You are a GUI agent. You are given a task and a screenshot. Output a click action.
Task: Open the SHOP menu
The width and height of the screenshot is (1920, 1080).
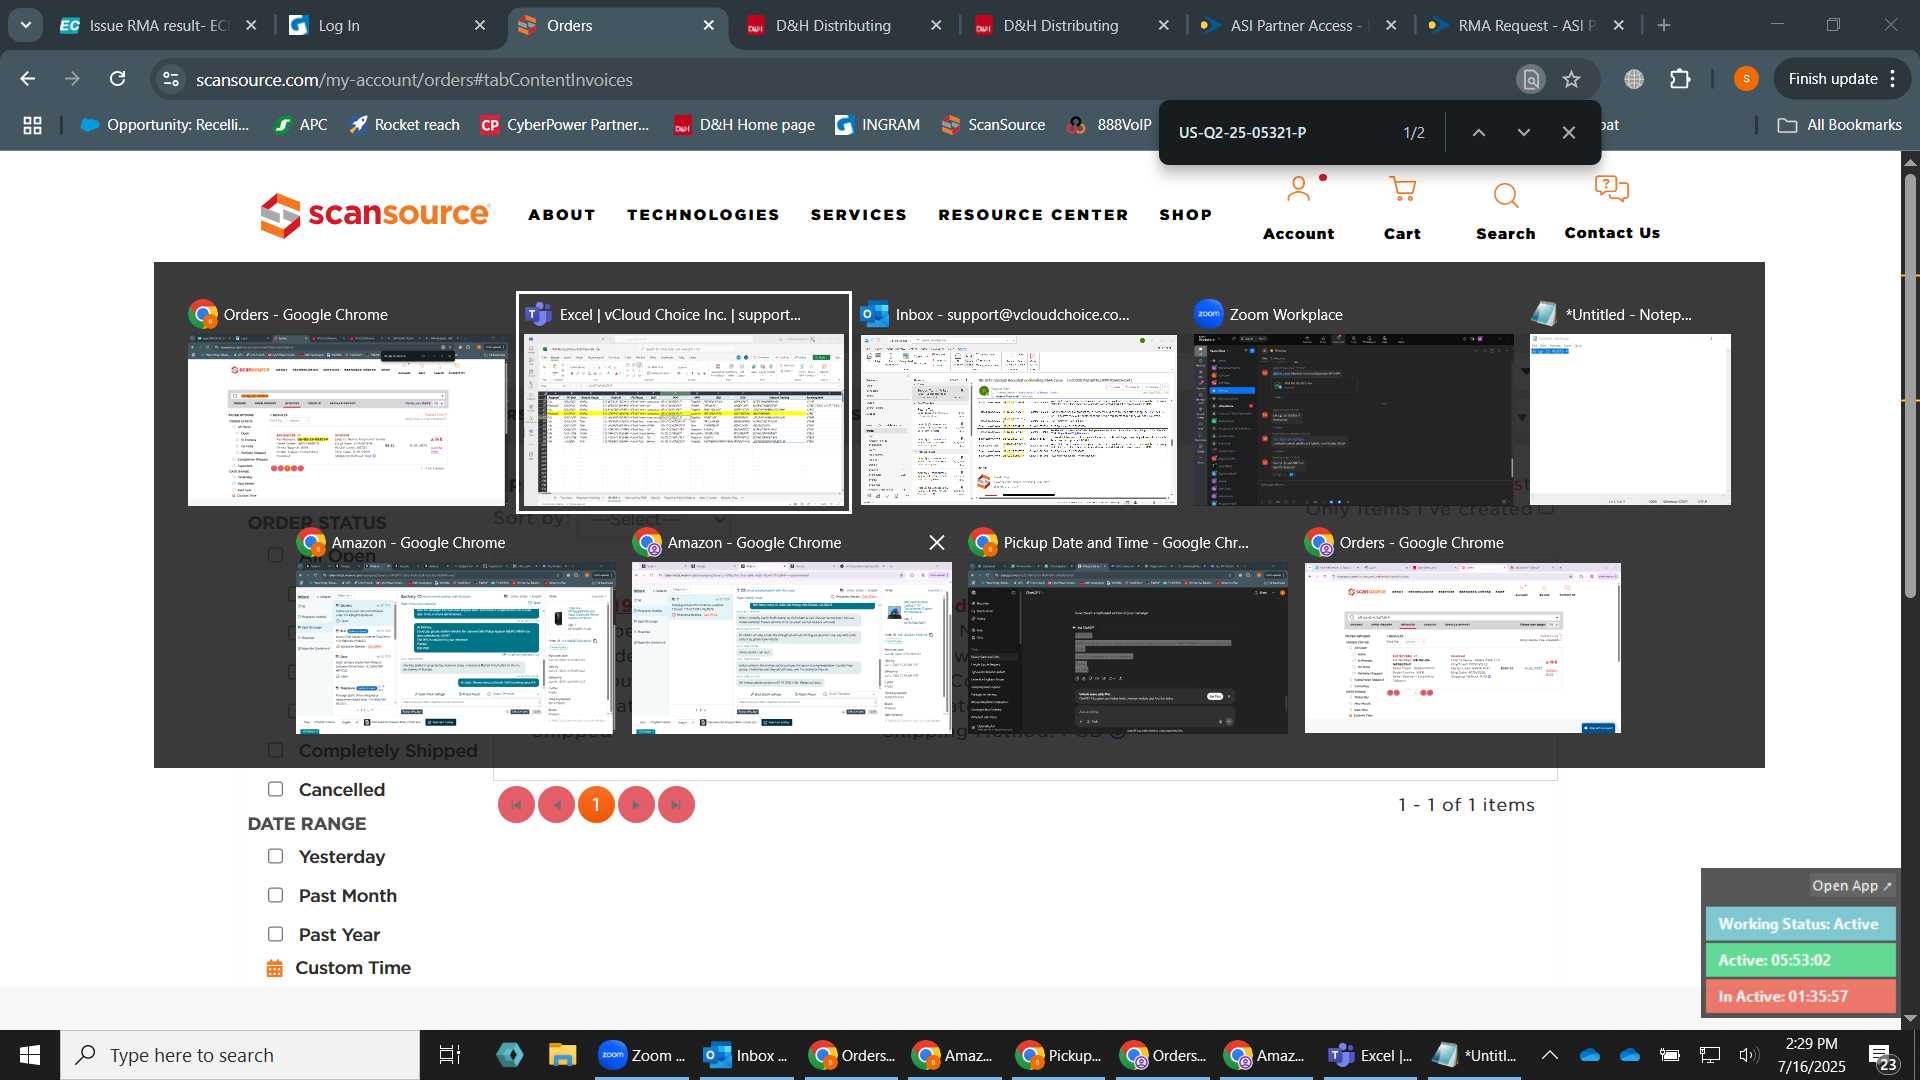tap(1186, 215)
